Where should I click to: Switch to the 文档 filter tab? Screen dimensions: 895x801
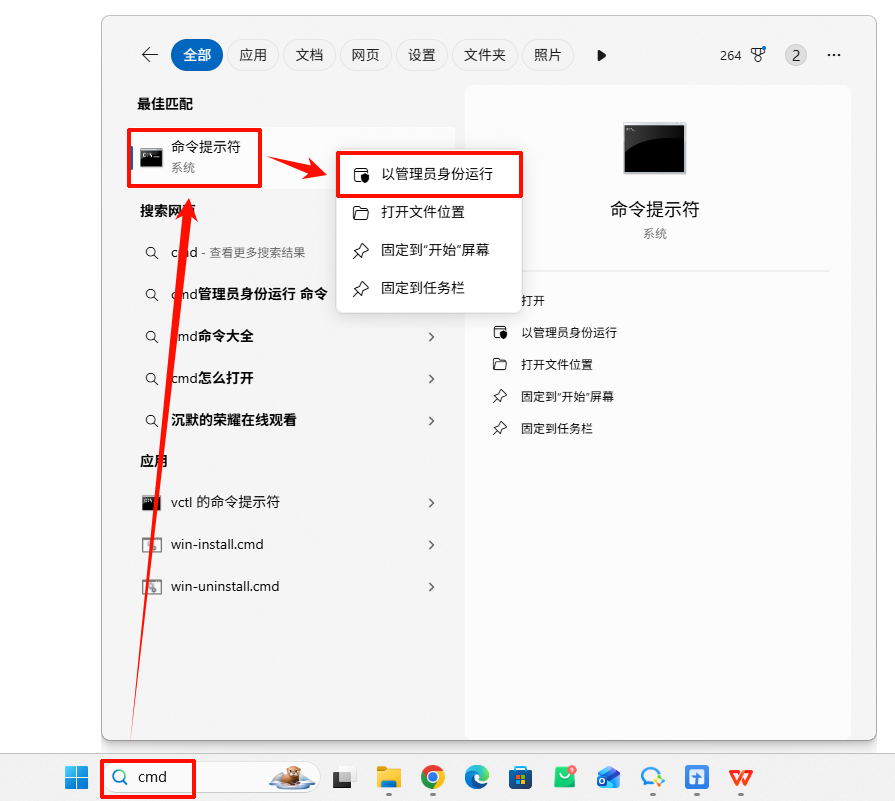tap(309, 55)
